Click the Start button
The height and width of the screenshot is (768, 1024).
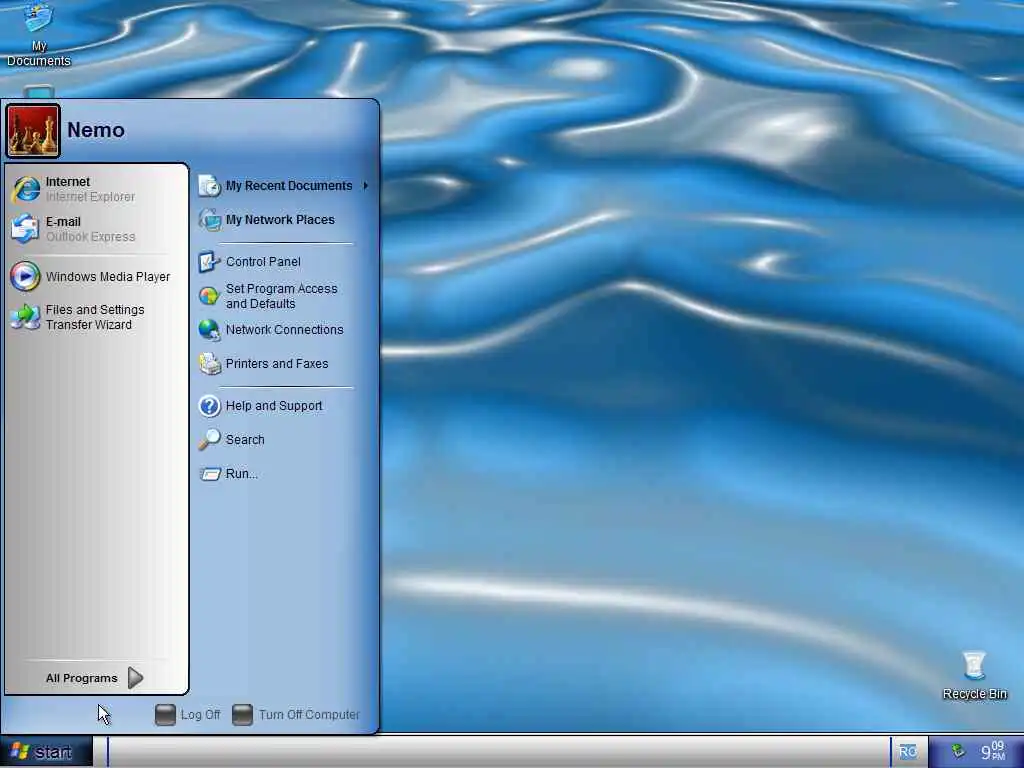pyautogui.click(x=46, y=752)
